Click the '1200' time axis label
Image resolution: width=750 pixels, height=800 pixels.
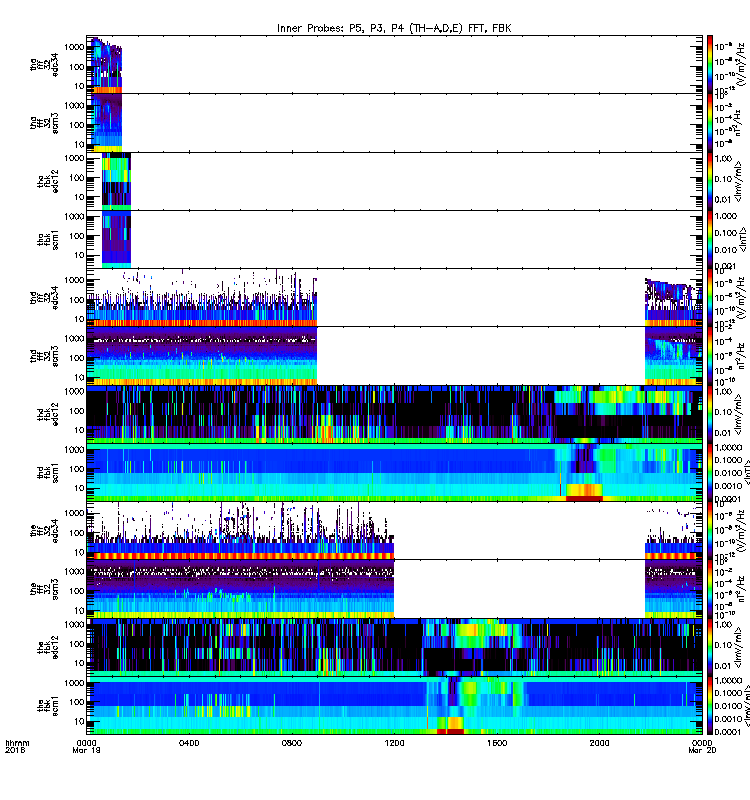[394, 743]
